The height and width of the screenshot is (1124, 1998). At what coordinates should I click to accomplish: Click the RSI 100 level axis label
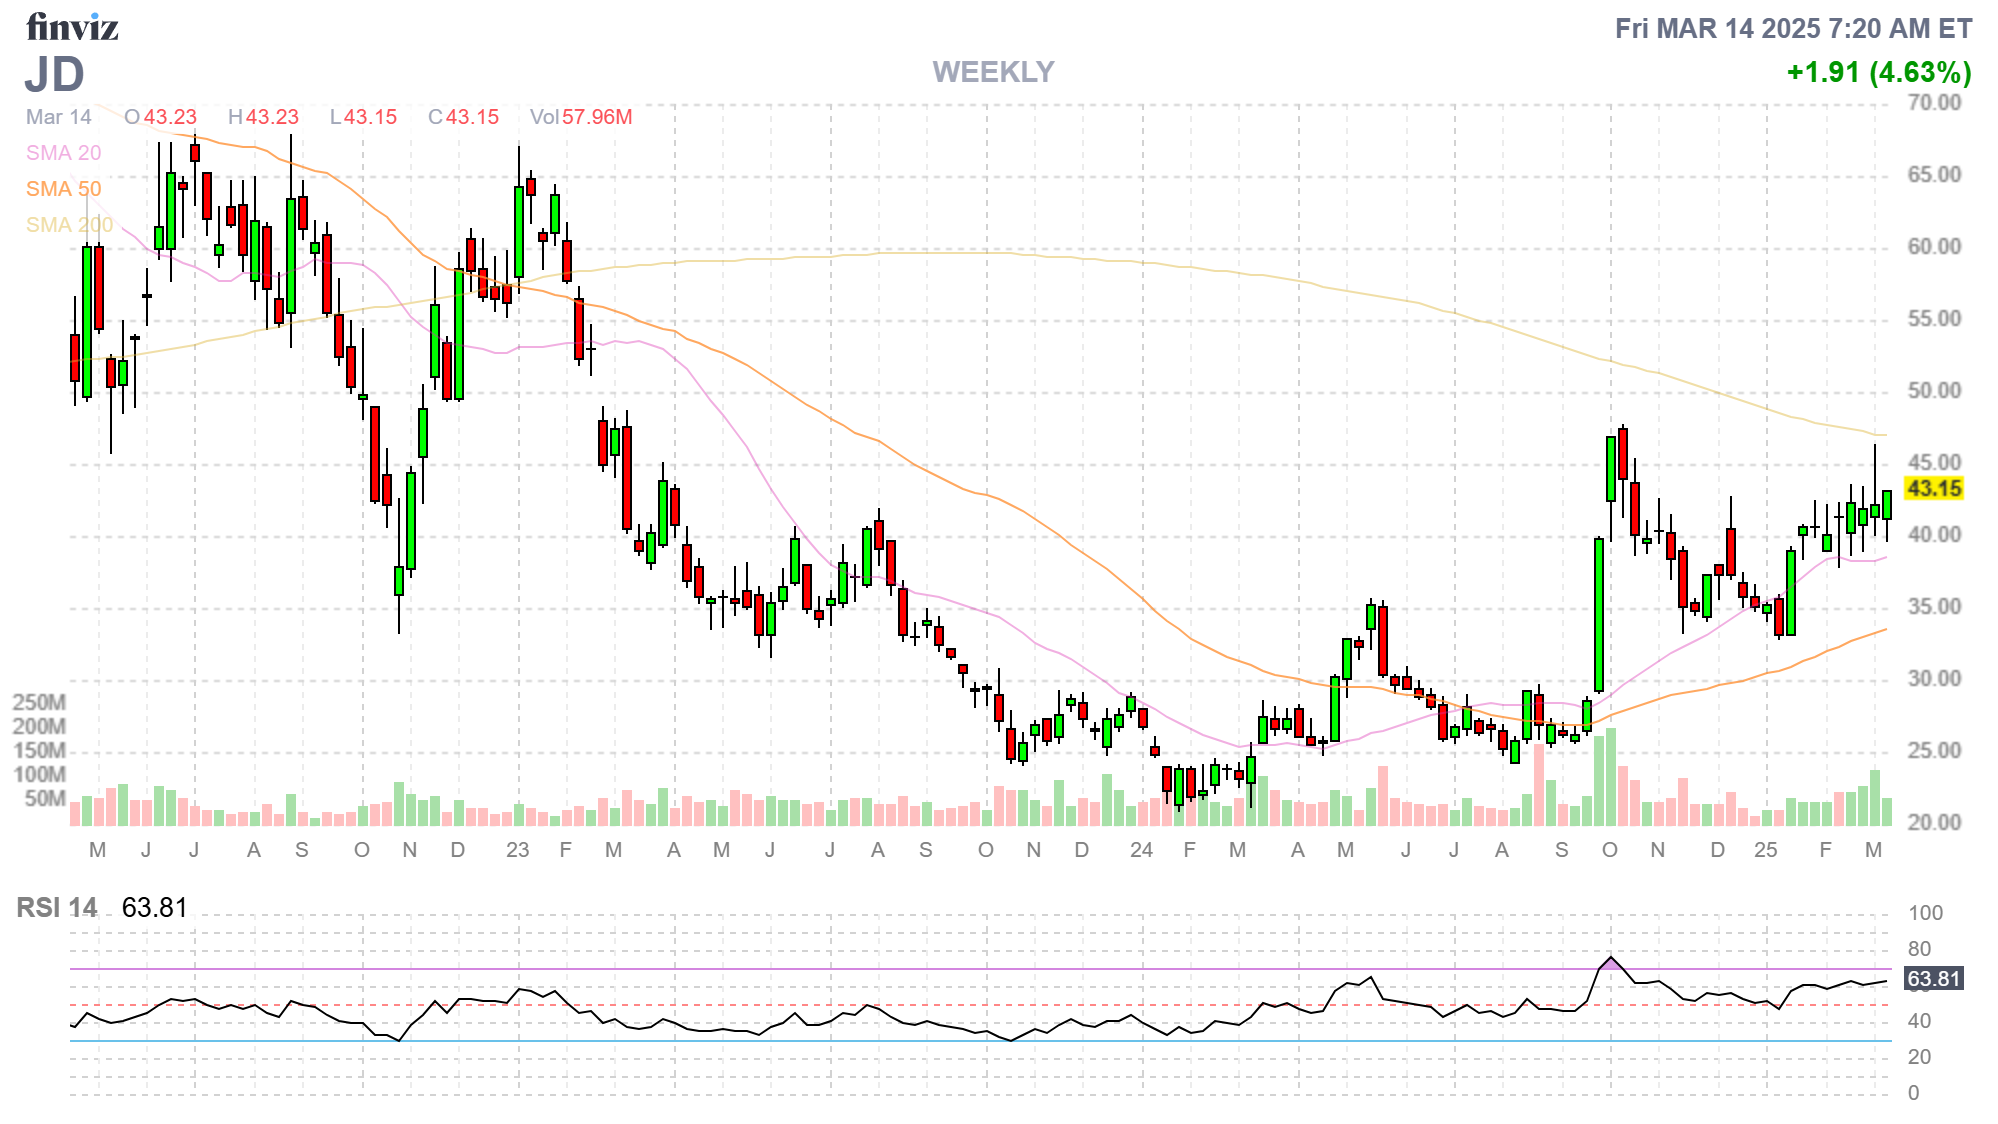pyautogui.click(x=1925, y=913)
